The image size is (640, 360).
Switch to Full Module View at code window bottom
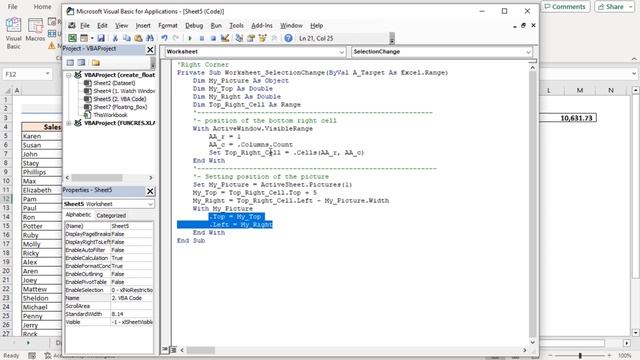[173, 349]
